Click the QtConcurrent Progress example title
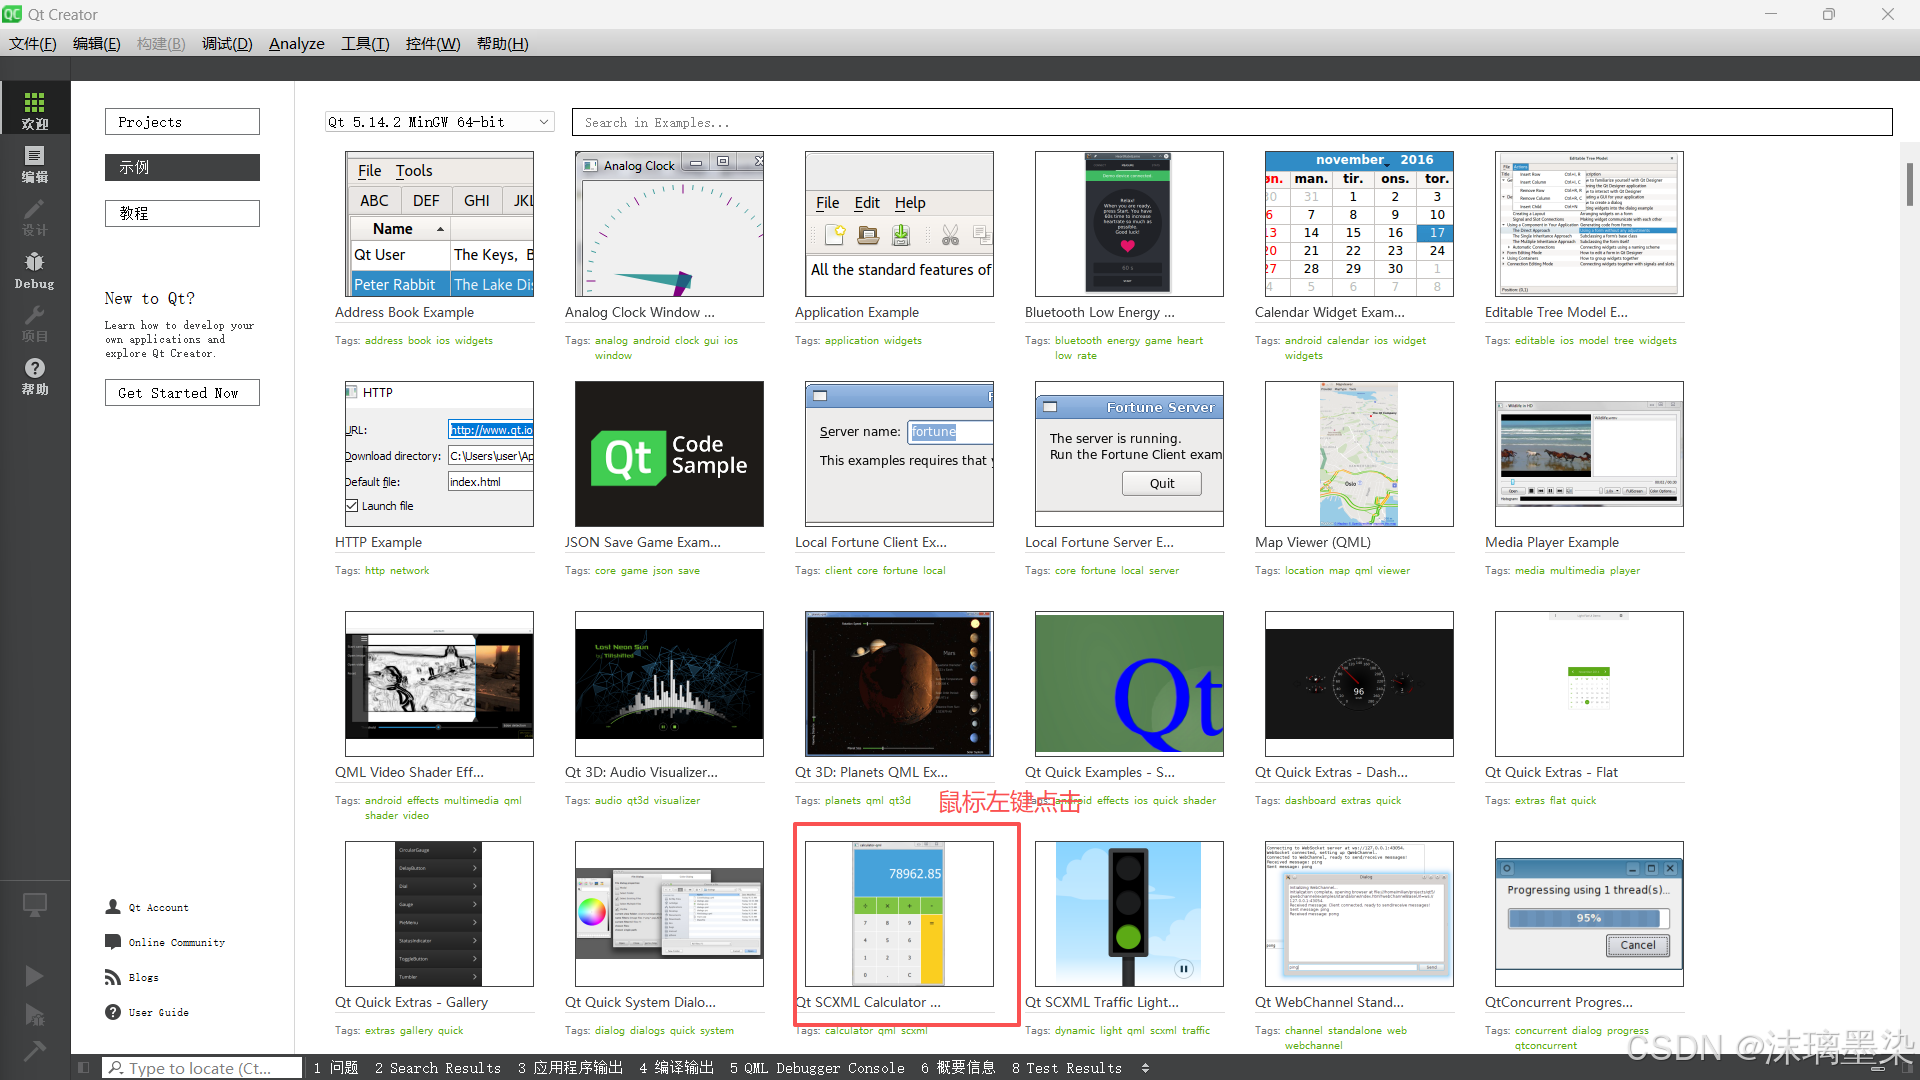Viewport: 1920px width, 1080px height. click(x=1558, y=1002)
